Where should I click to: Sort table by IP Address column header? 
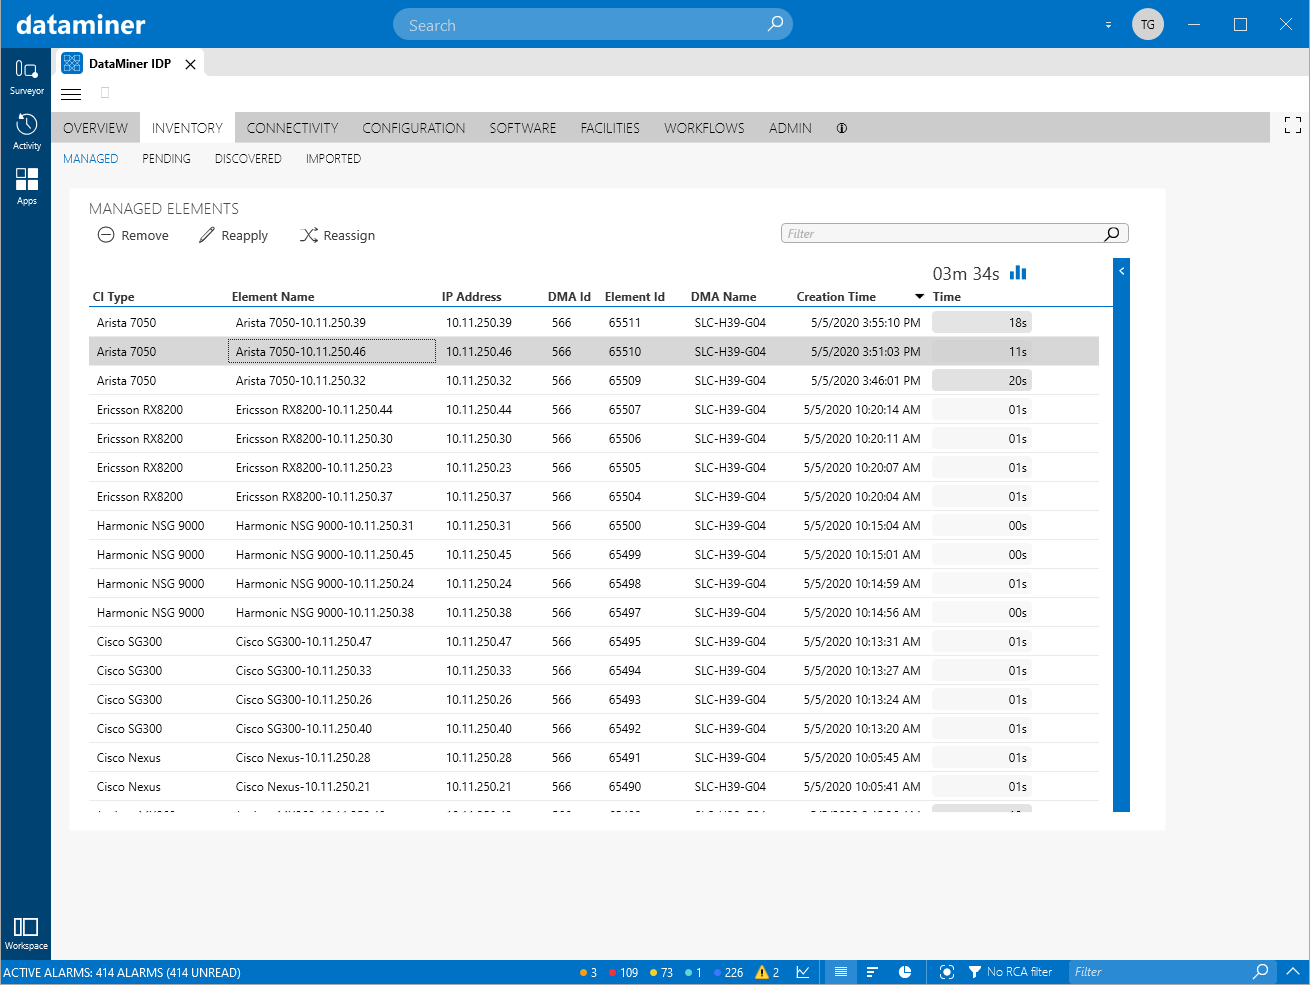point(471,297)
